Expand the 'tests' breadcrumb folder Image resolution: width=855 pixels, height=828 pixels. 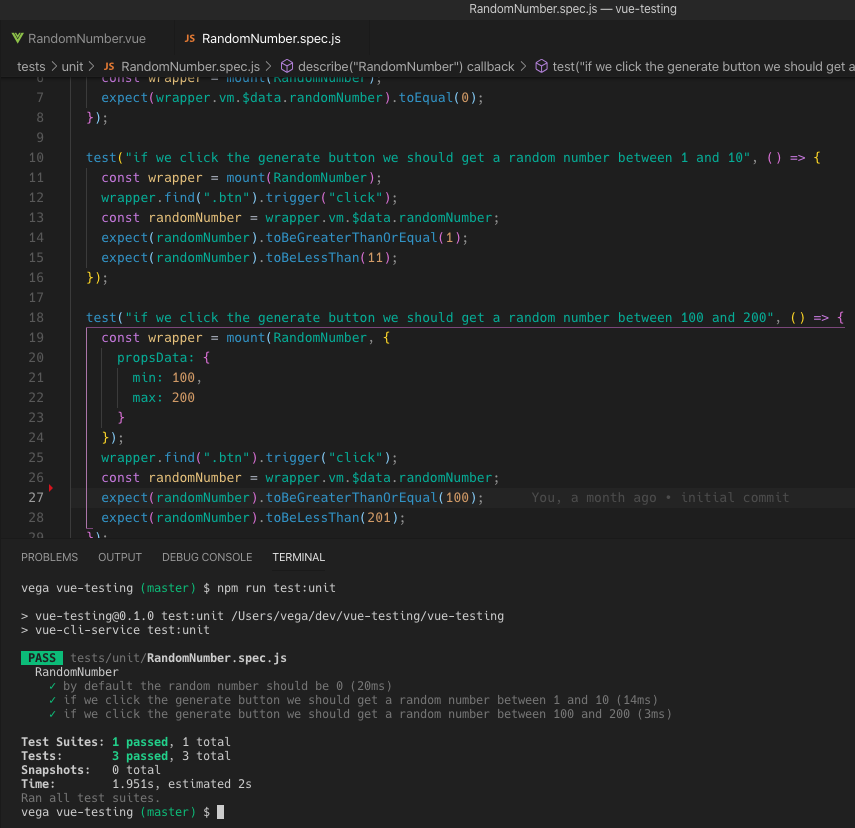(31, 67)
